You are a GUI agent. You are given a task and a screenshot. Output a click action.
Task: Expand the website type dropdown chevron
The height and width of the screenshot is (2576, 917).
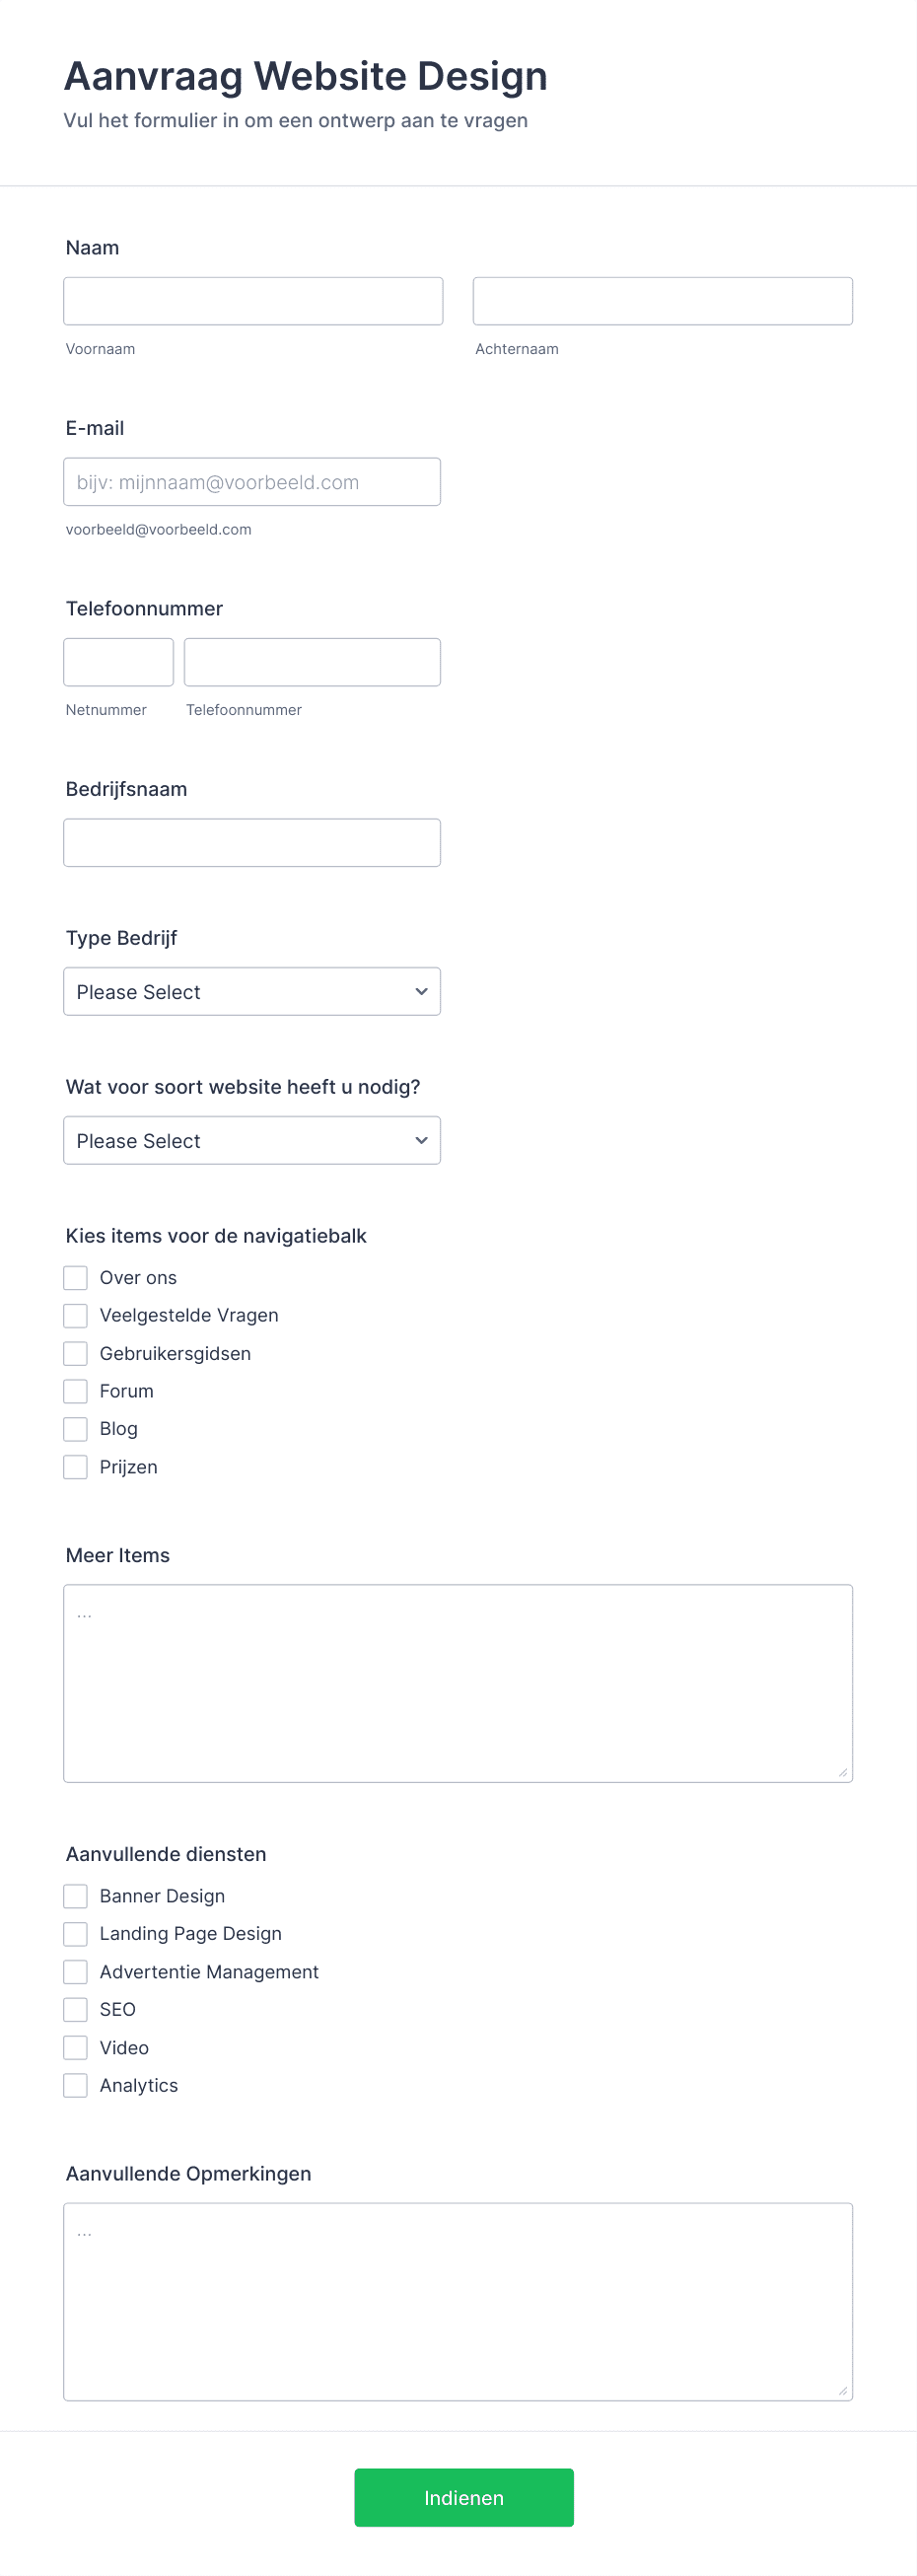[x=421, y=1140]
